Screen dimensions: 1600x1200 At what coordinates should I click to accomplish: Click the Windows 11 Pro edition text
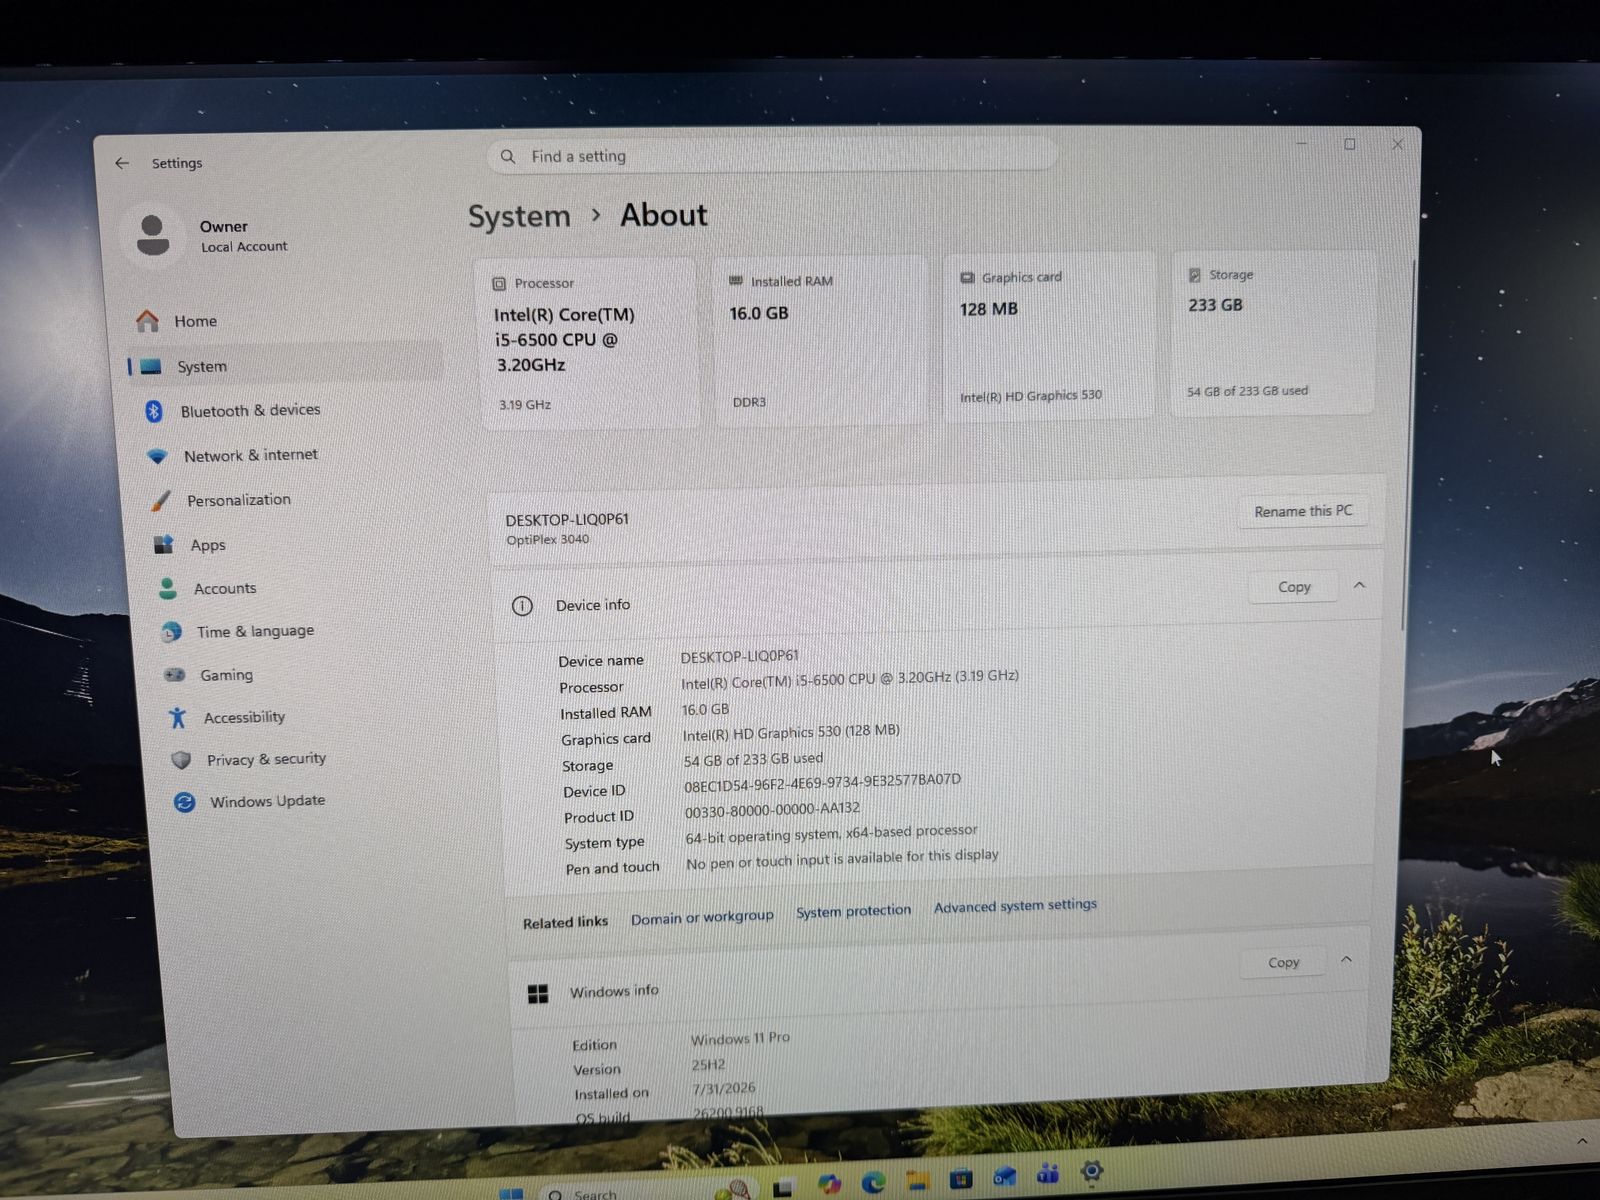click(740, 1039)
